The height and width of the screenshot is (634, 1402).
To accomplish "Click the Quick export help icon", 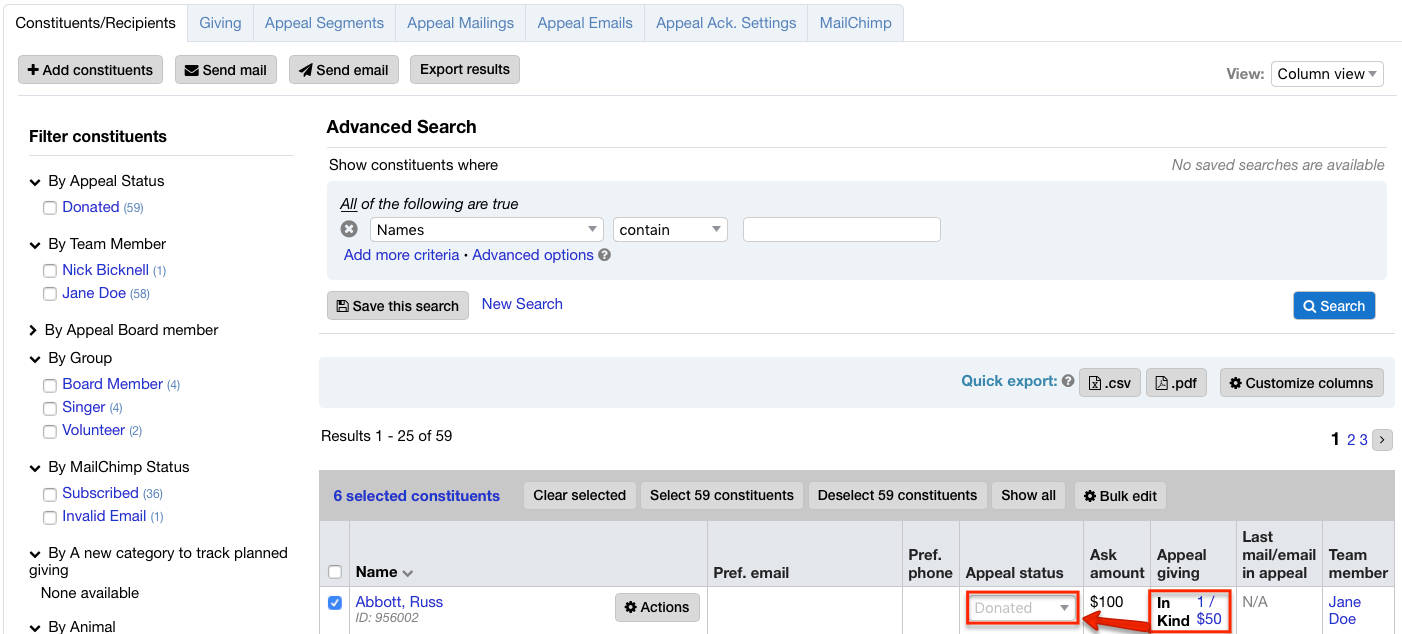I will point(1067,381).
